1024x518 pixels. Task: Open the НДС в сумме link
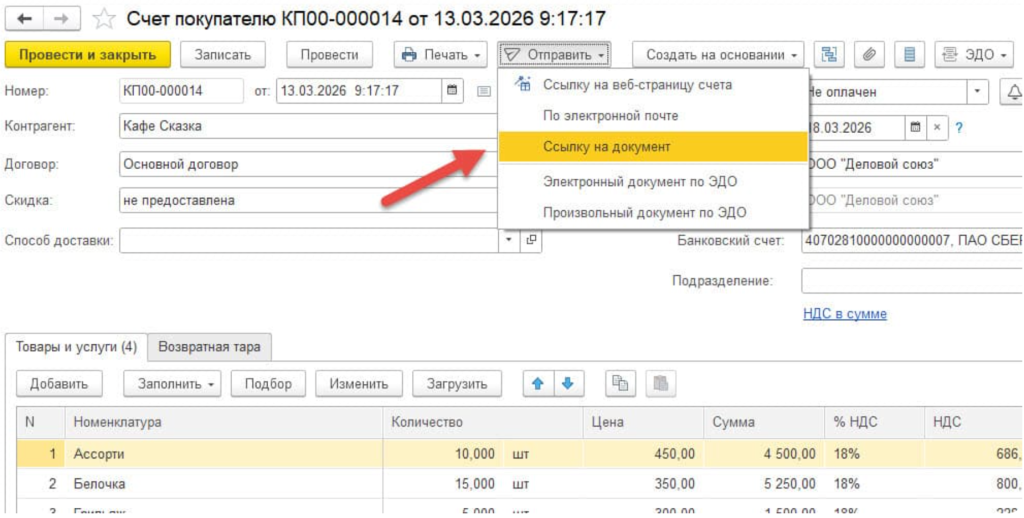tap(844, 314)
